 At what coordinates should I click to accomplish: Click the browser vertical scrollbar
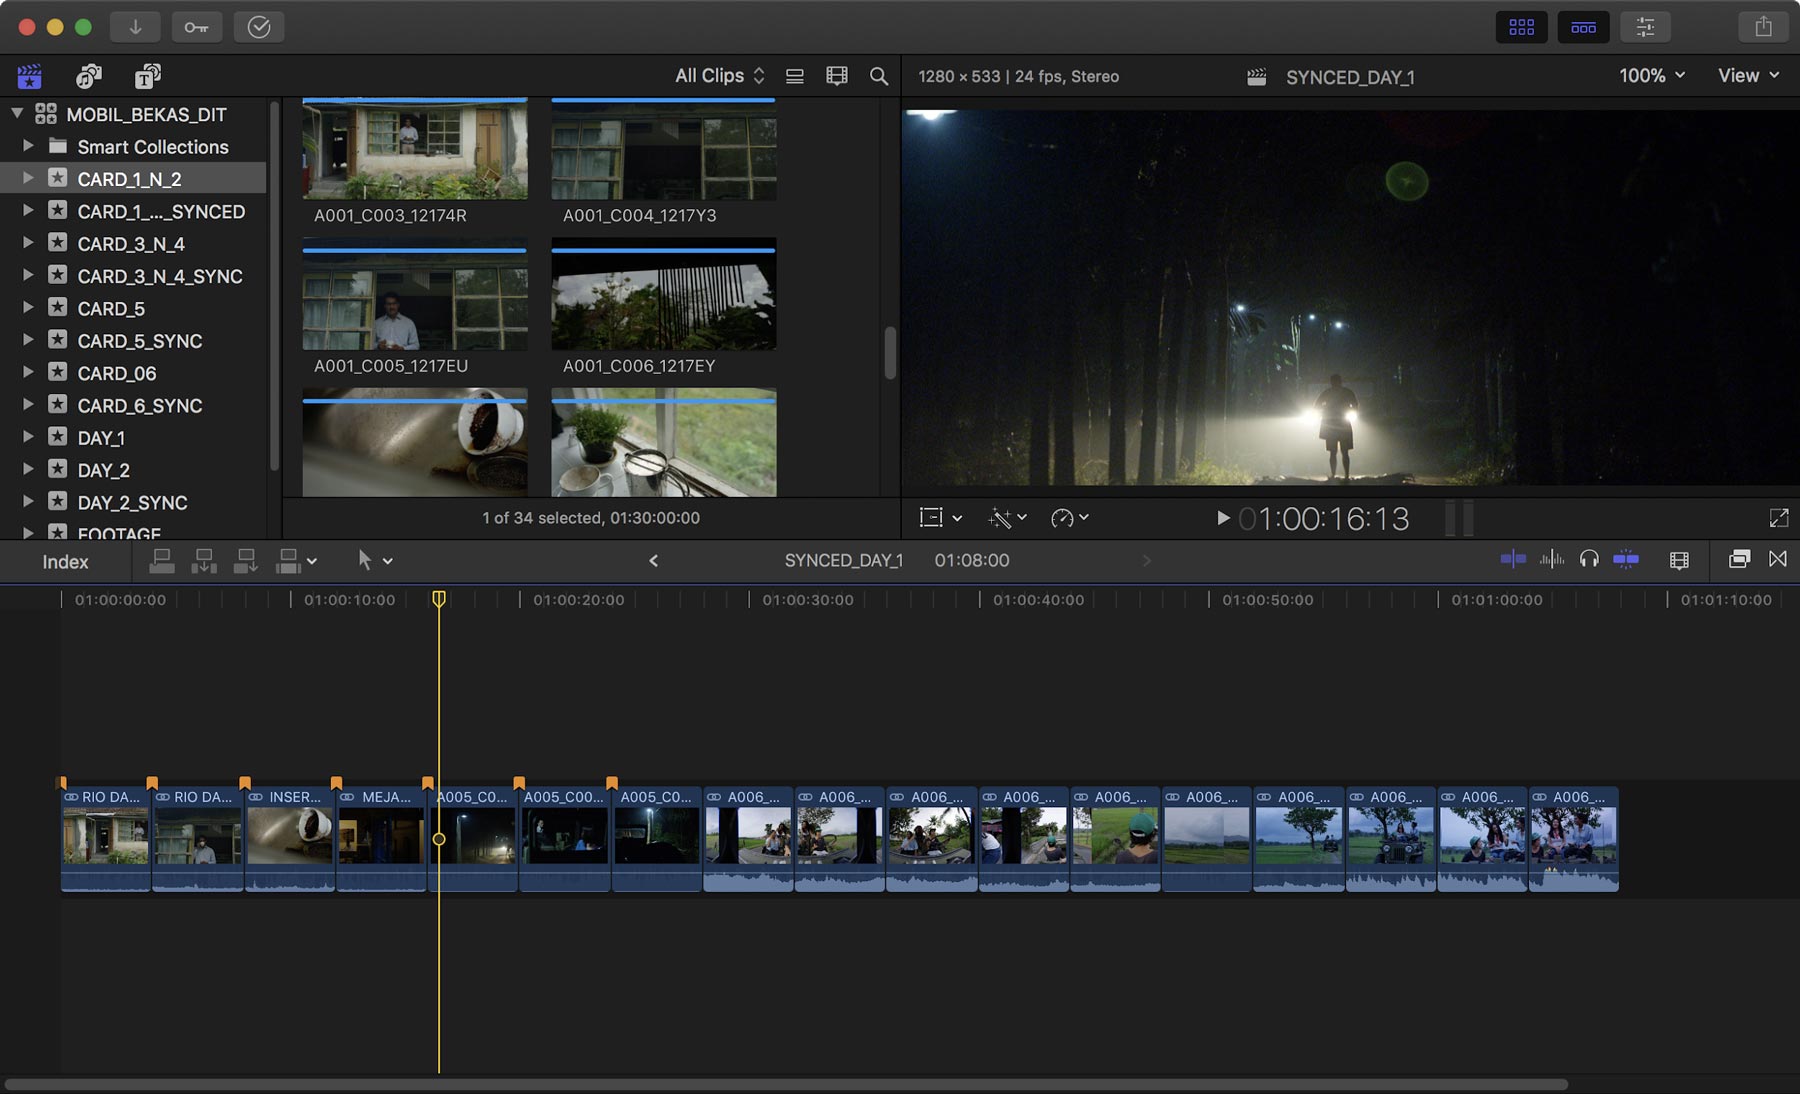(x=890, y=353)
